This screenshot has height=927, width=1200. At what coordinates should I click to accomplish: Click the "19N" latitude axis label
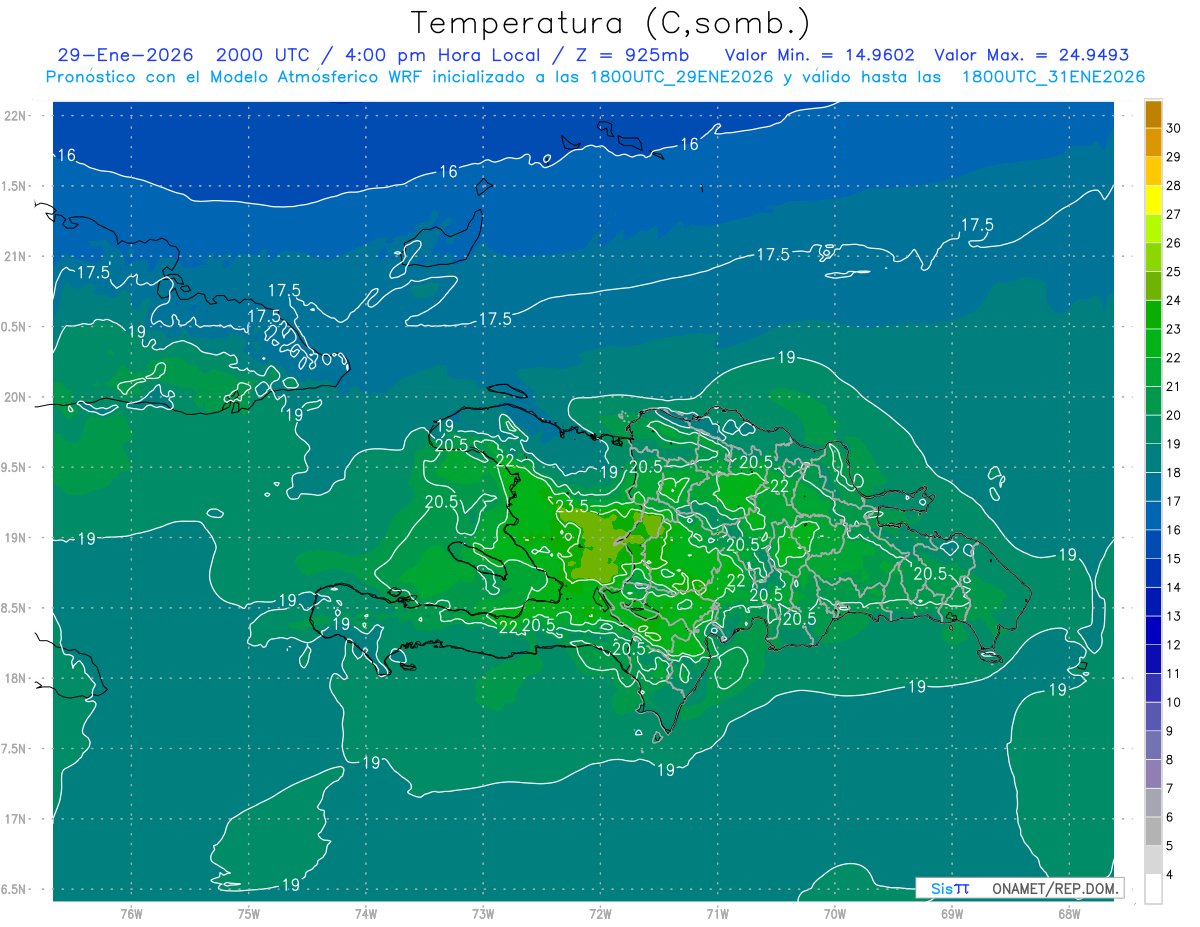click(15, 538)
